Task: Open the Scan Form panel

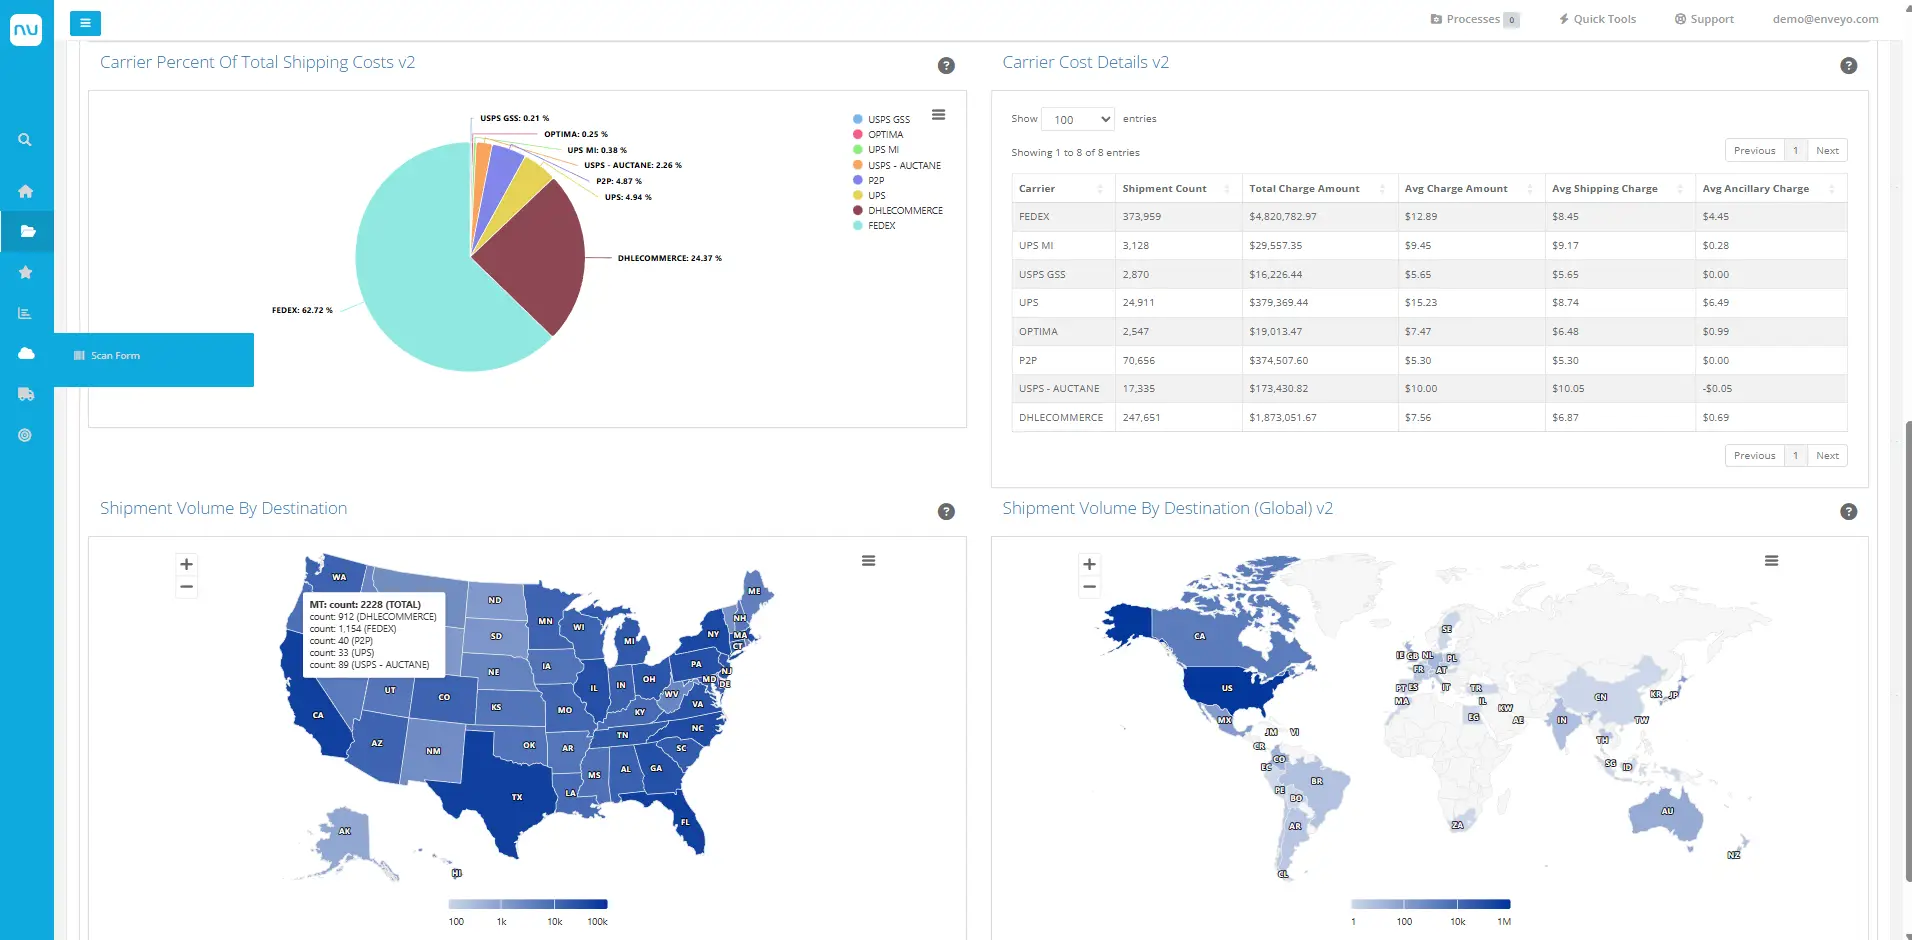Action: (110, 356)
